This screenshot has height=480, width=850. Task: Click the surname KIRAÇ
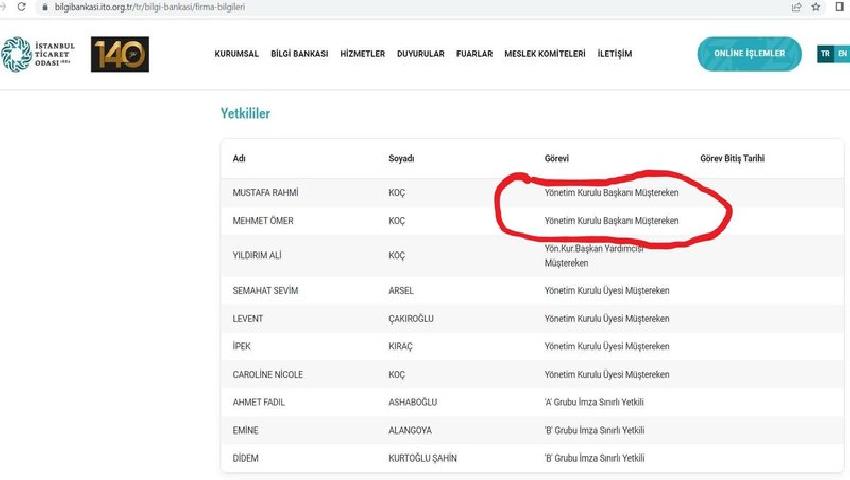(x=401, y=346)
